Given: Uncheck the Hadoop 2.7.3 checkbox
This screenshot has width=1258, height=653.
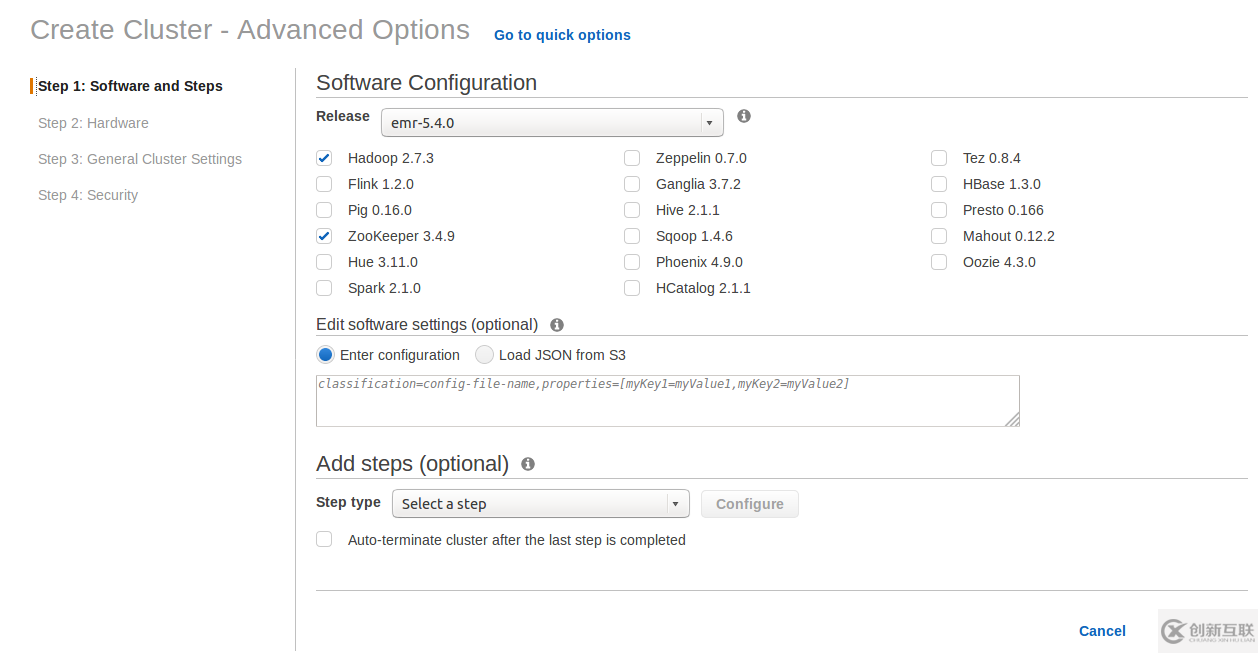Looking at the screenshot, I should tap(324, 158).
